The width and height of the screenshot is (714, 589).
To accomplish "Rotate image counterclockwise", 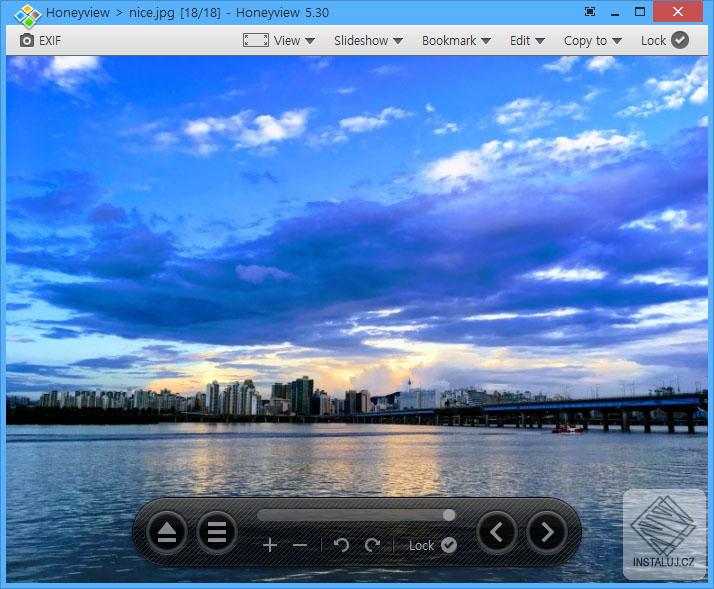I will tap(342, 545).
